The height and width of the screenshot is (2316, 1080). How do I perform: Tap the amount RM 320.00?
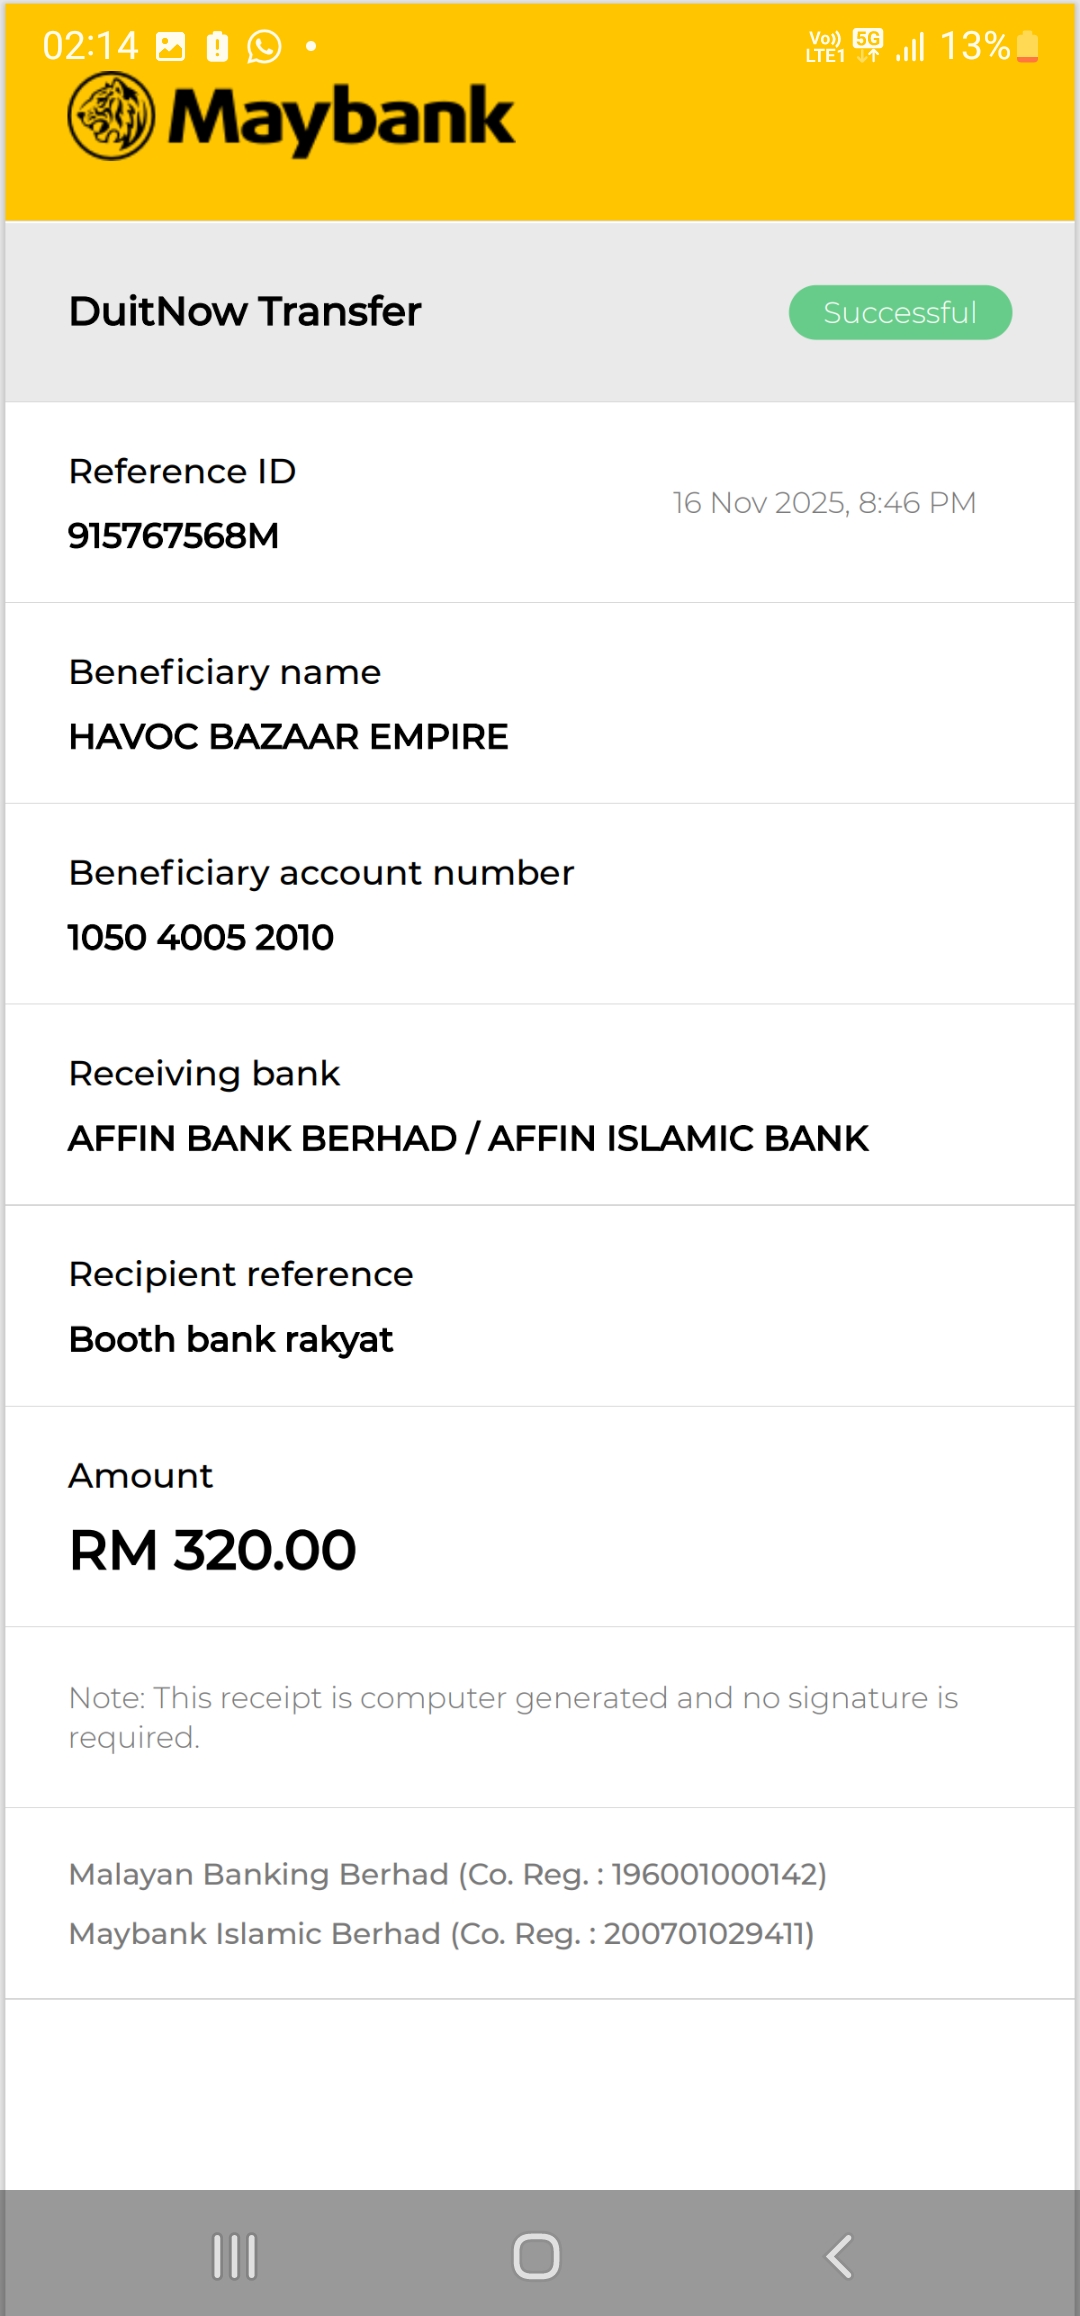pyautogui.click(x=213, y=1551)
